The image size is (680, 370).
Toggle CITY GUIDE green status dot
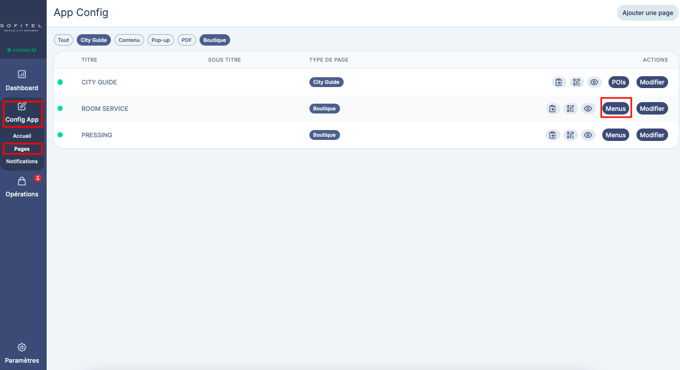60,82
